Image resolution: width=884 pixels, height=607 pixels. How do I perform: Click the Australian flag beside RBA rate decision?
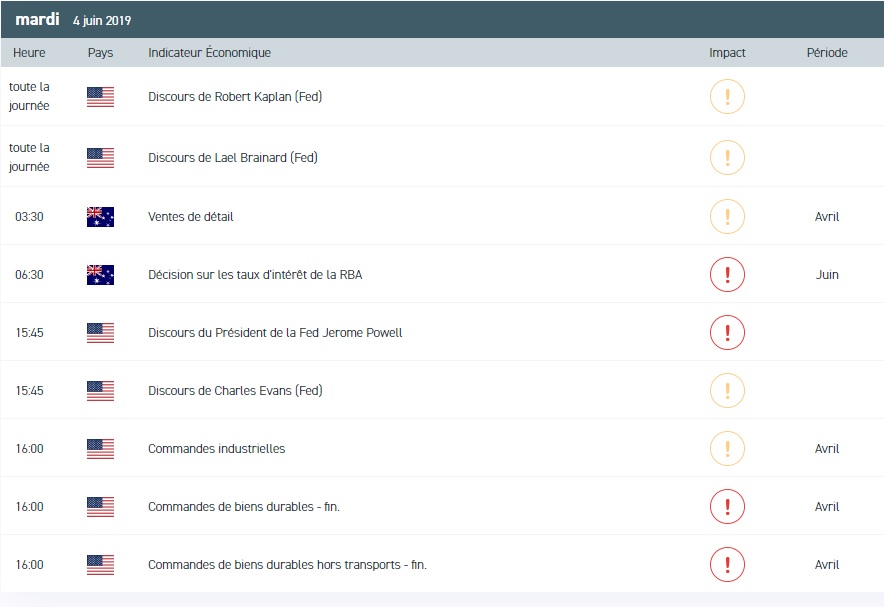tap(100, 275)
